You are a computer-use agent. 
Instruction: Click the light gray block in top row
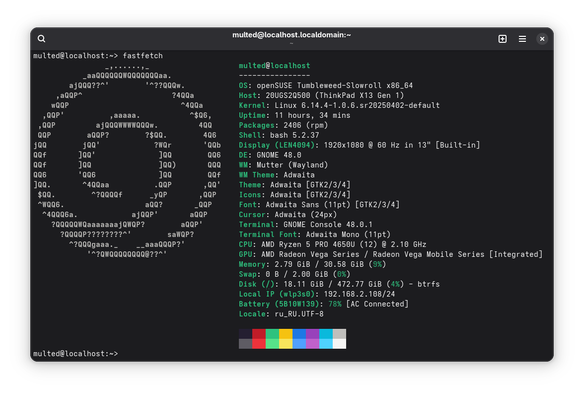[339, 334]
